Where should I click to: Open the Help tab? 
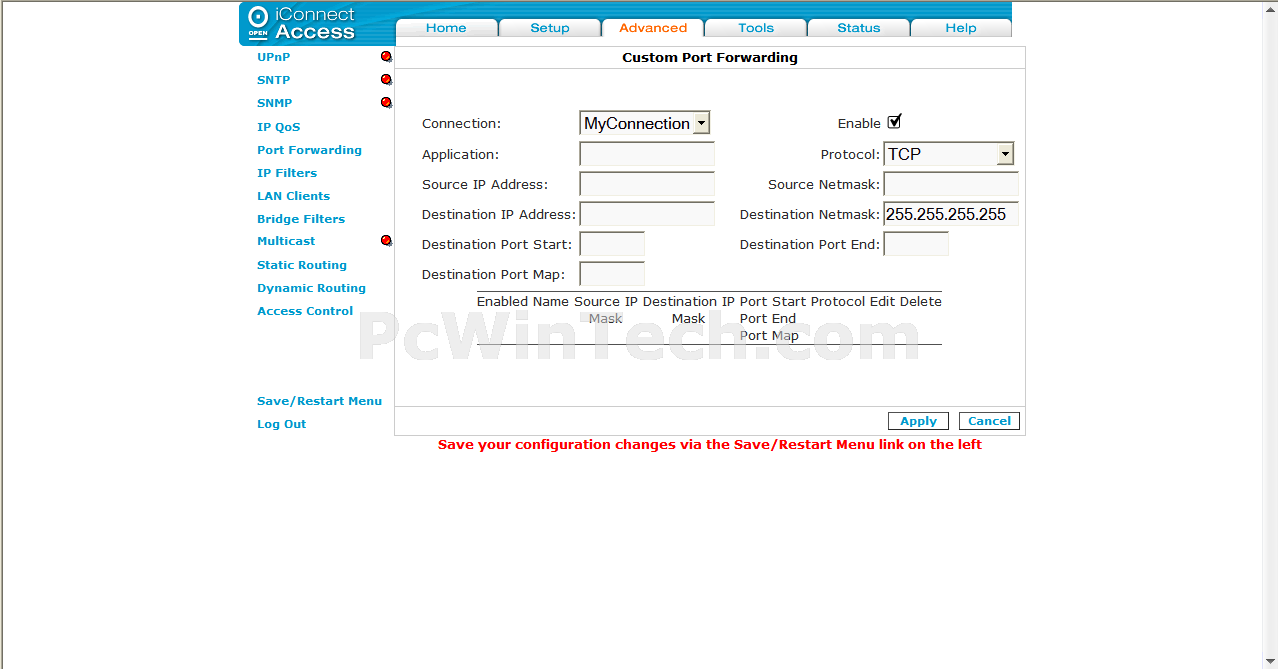point(961,28)
